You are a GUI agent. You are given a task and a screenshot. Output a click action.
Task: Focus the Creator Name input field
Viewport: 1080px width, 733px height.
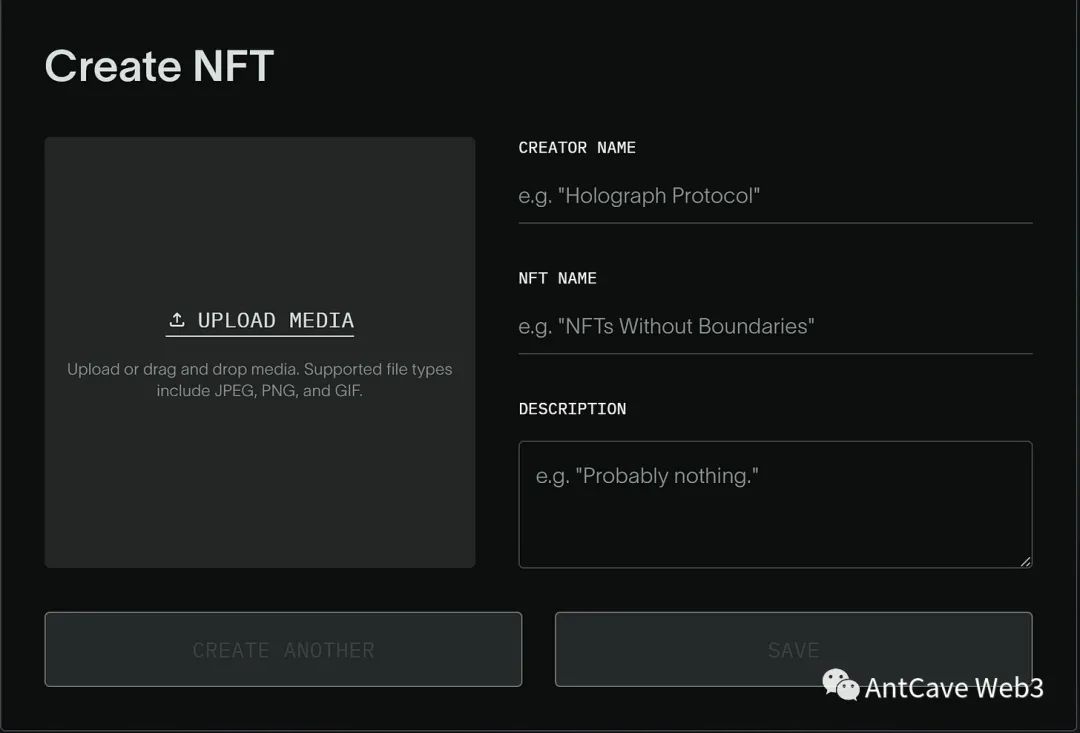point(775,196)
